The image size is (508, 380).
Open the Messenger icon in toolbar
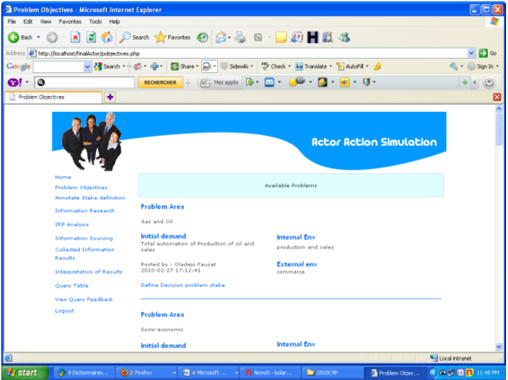point(344,37)
